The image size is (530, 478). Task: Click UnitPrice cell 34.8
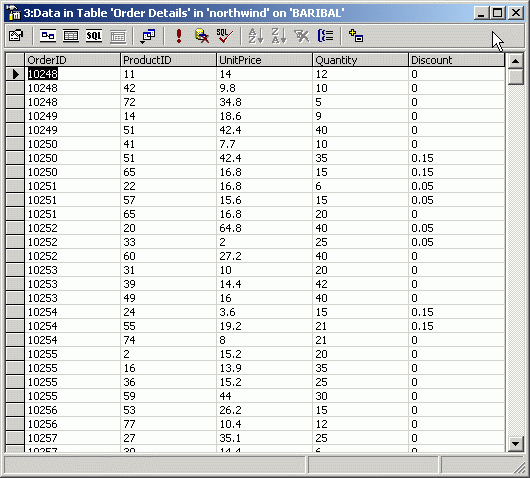264,102
